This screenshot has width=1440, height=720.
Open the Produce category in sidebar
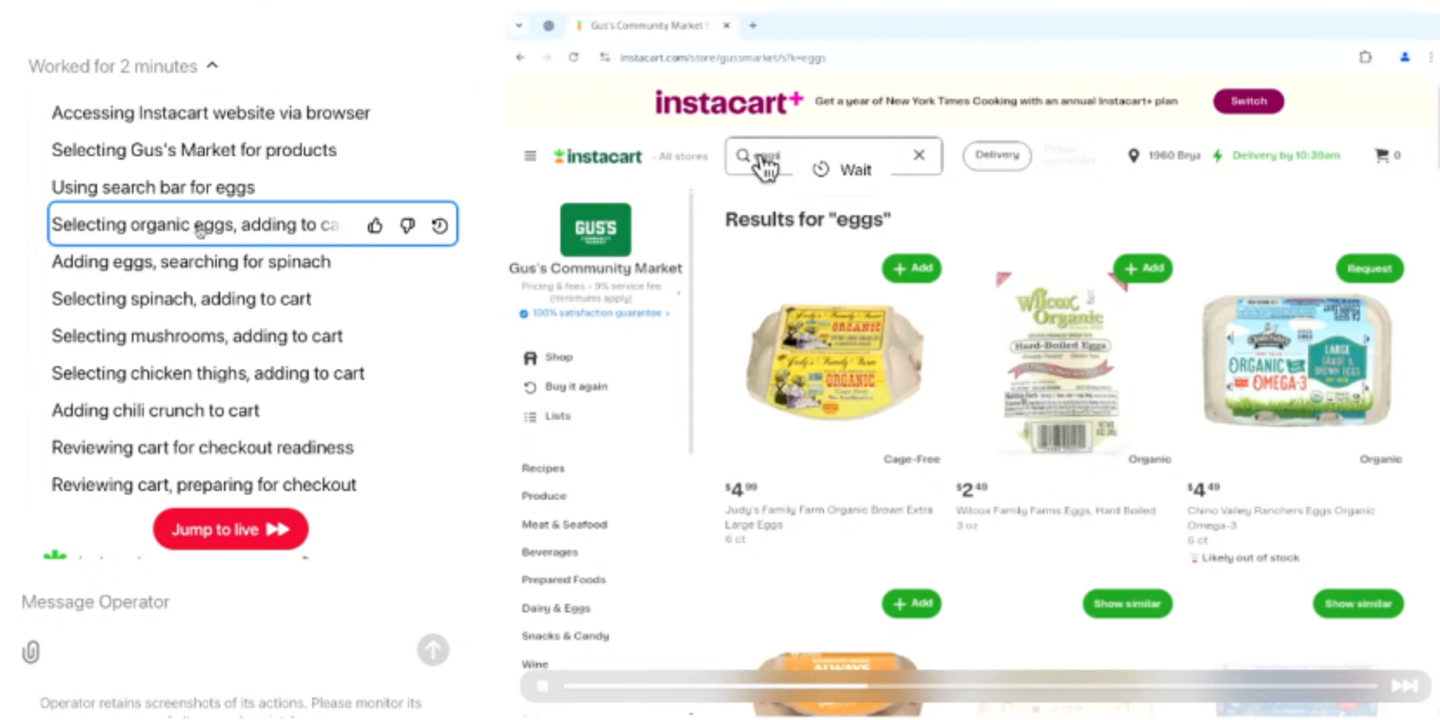click(x=544, y=496)
